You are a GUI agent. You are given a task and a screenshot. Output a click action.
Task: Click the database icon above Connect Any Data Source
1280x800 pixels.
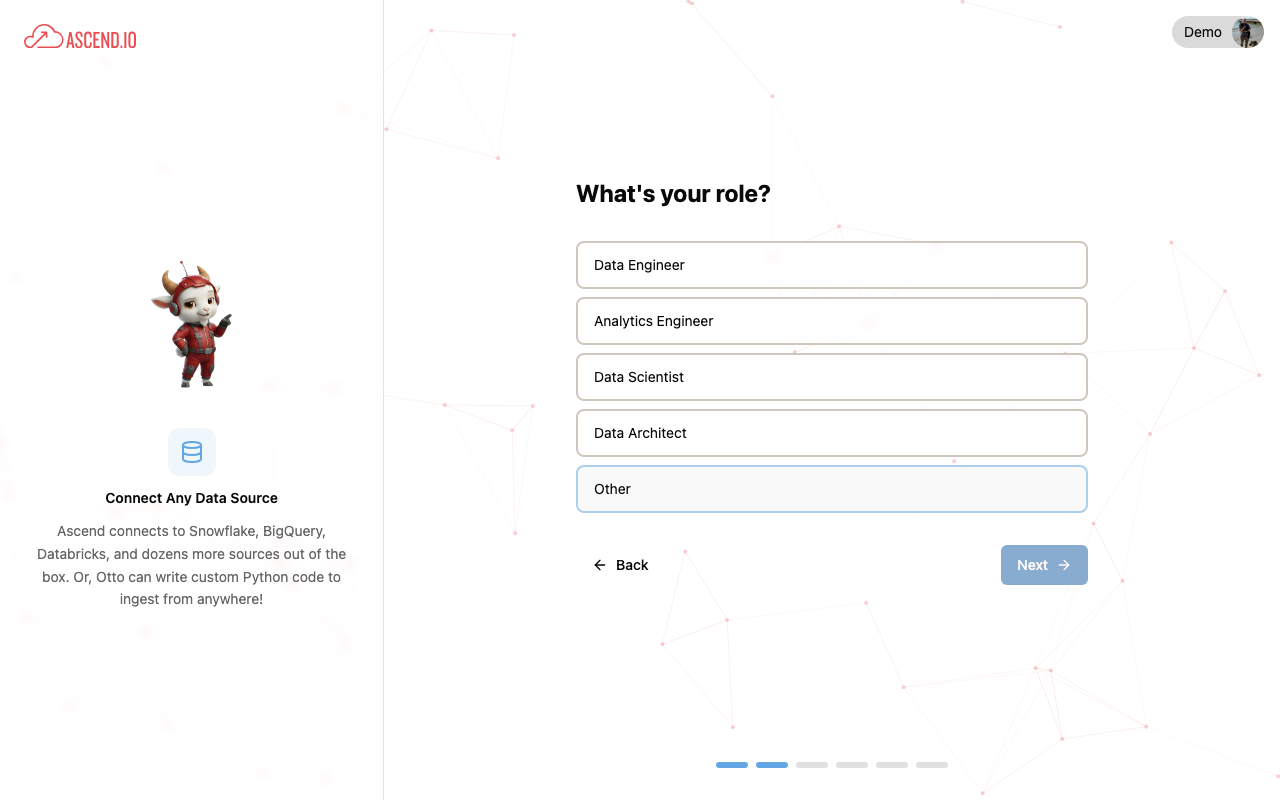pyautogui.click(x=191, y=452)
